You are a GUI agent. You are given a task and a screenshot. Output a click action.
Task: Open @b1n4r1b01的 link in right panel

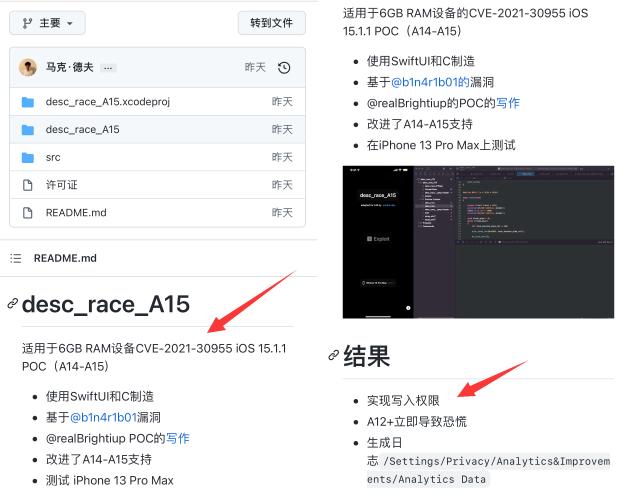(x=430, y=82)
